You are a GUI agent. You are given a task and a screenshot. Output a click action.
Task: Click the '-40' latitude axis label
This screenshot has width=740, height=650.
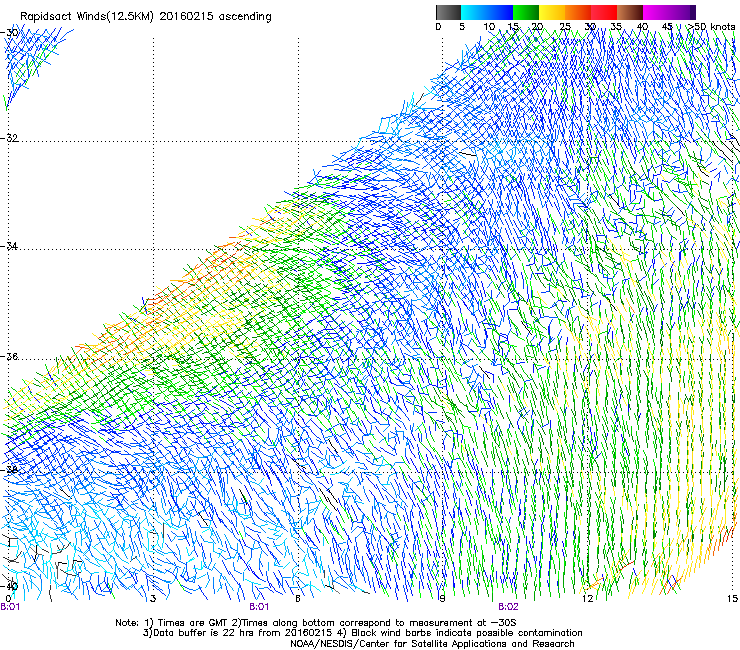[9, 586]
